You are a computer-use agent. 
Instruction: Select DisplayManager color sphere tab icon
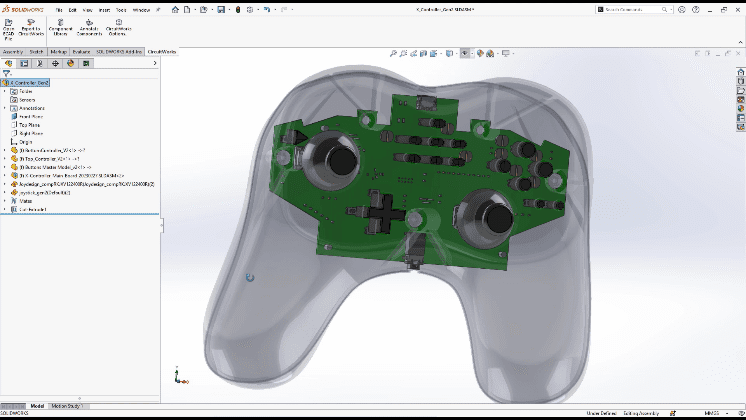click(71, 63)
